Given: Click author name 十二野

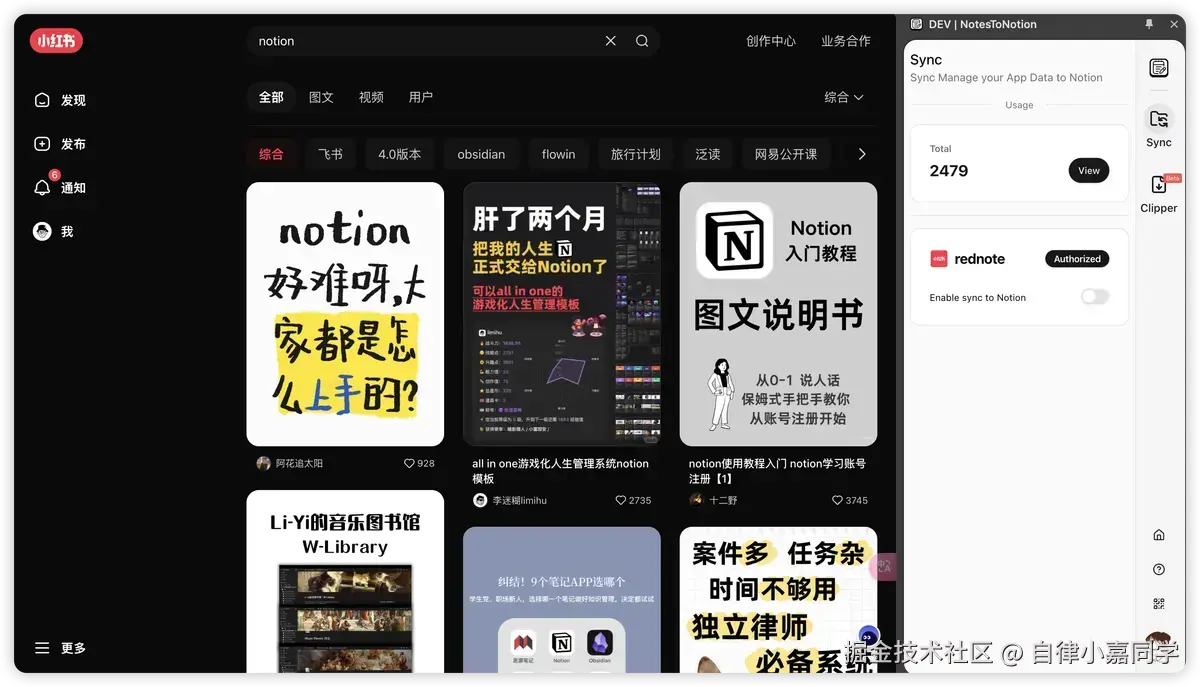Looking at the screenshot, I should [x=723, y=500].
